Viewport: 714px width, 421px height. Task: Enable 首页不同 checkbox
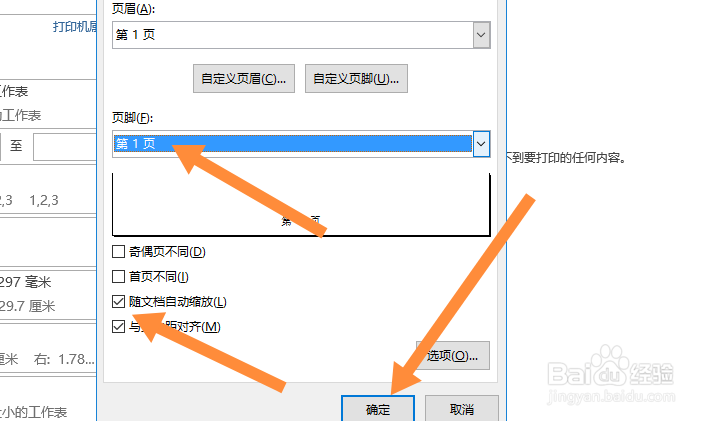point(118,277)
